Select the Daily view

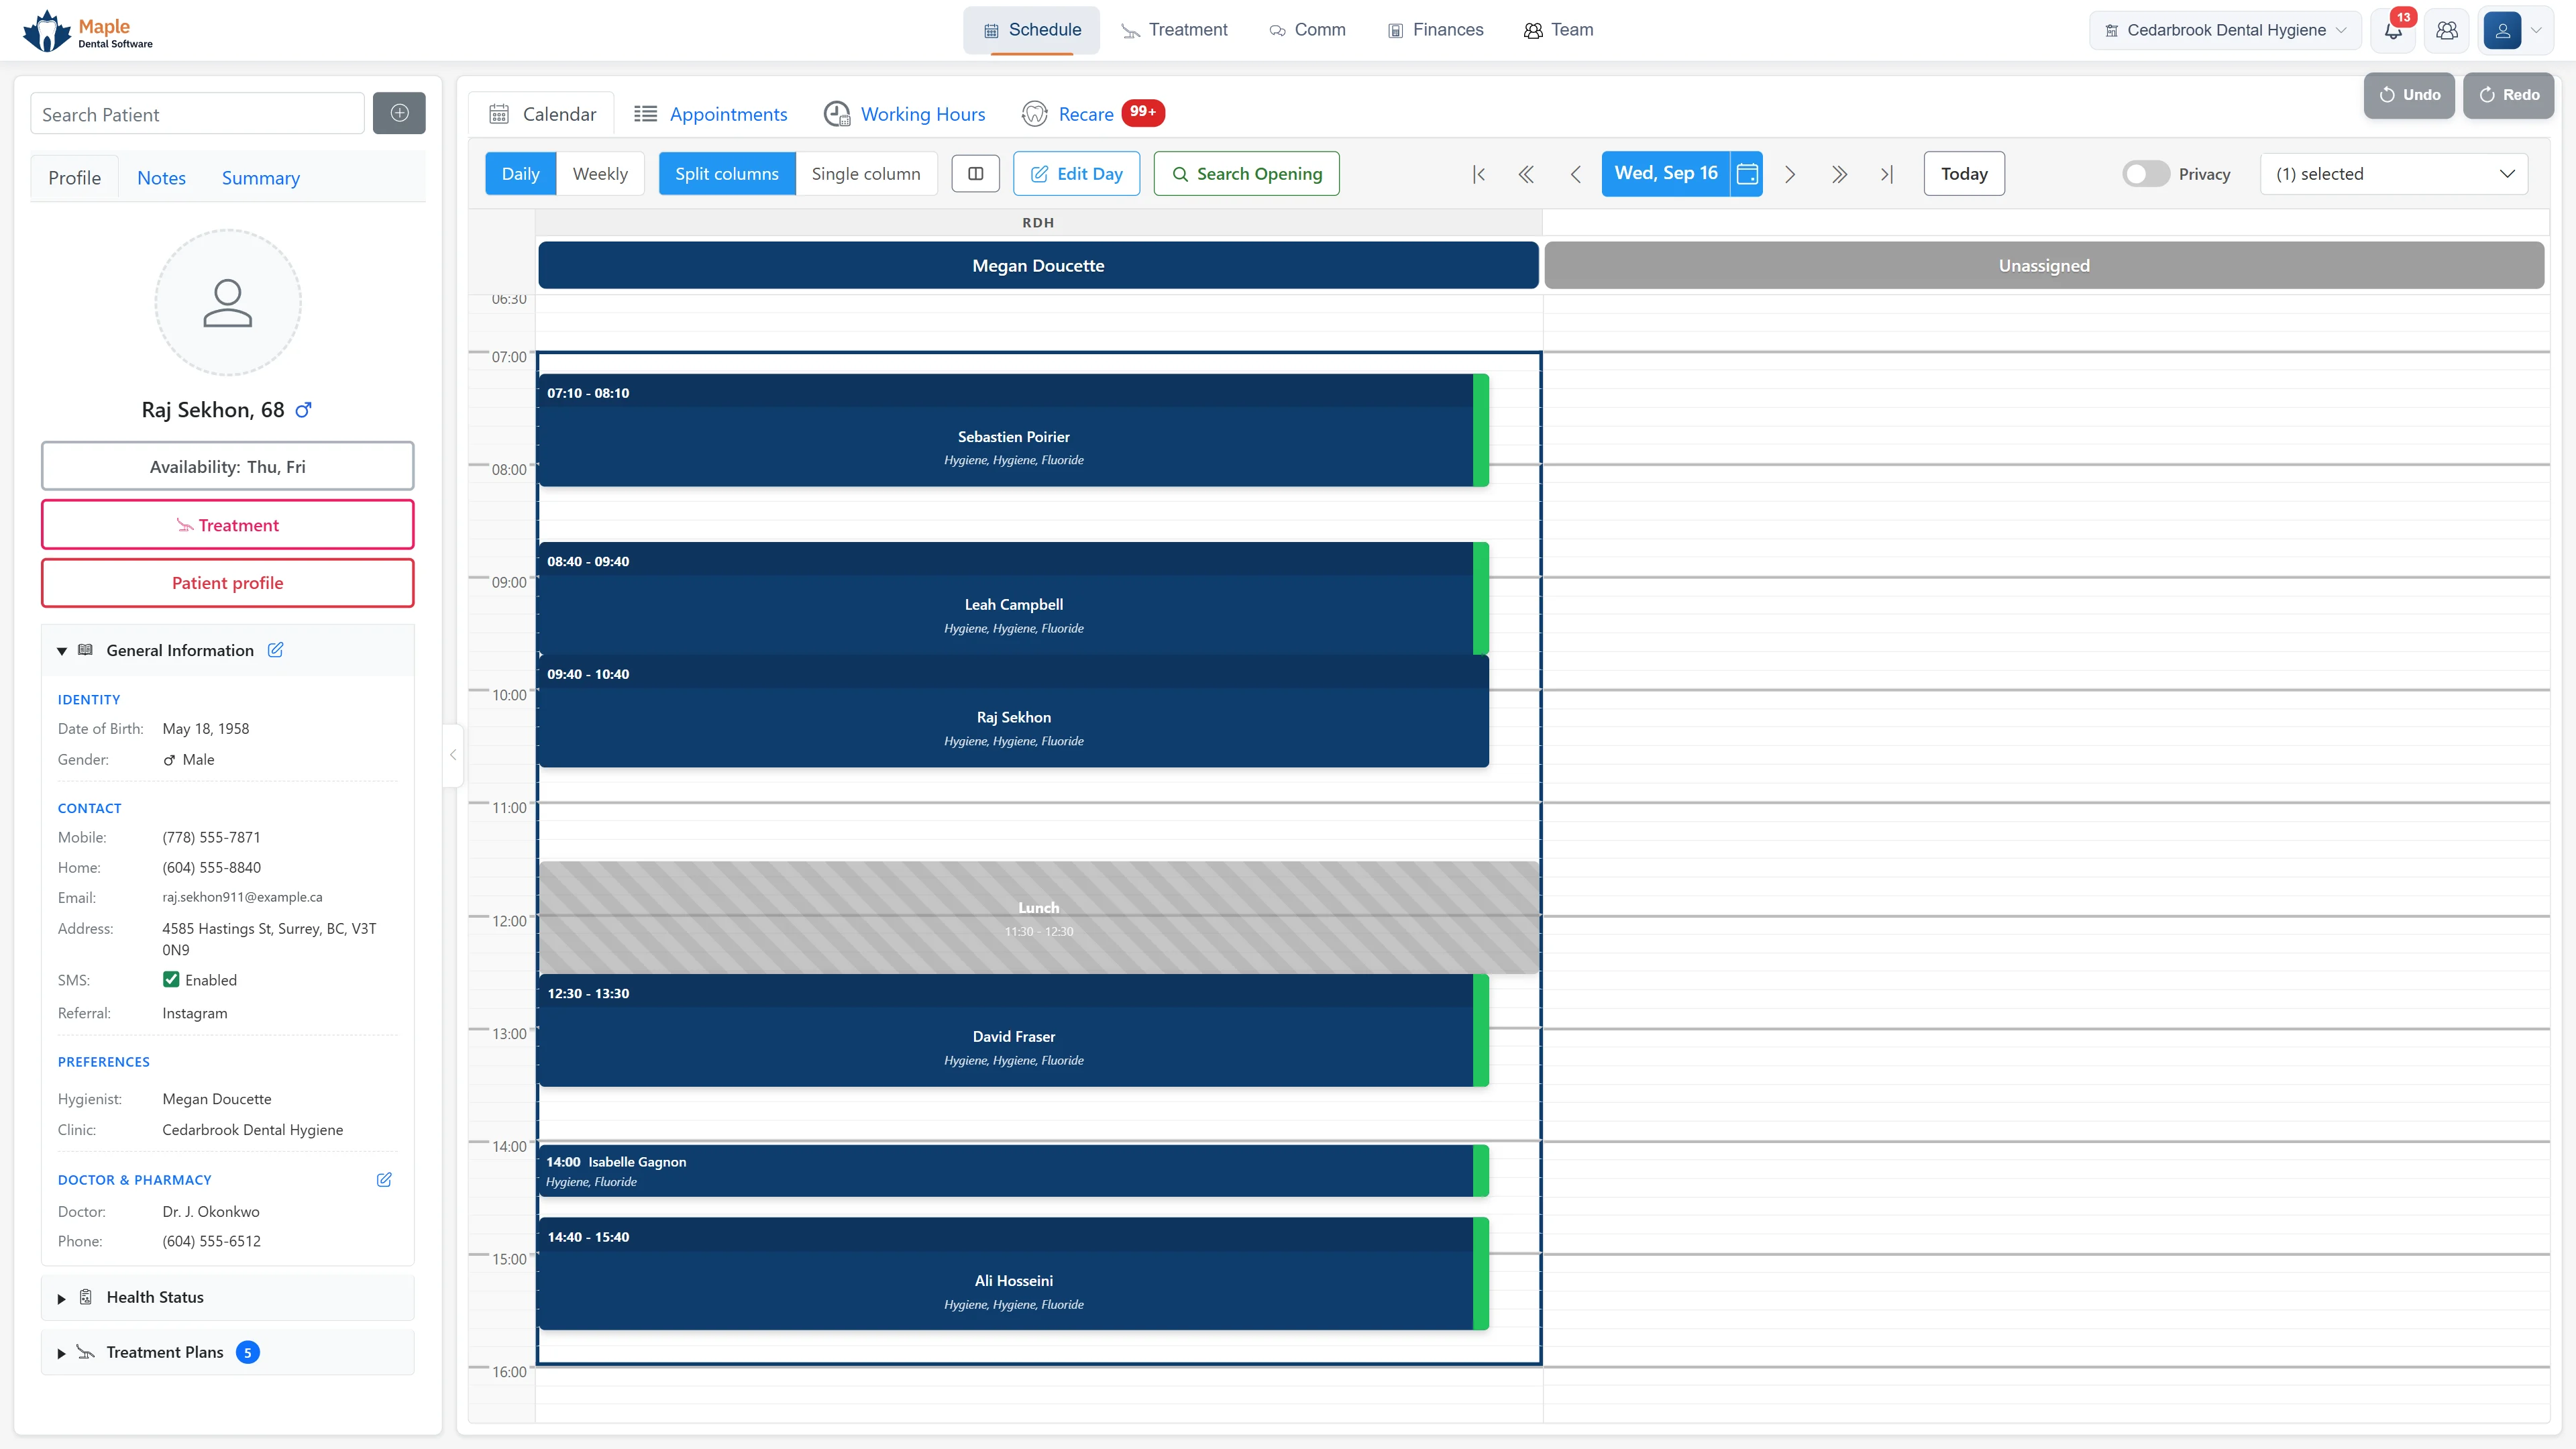click(x=520, y=174)
